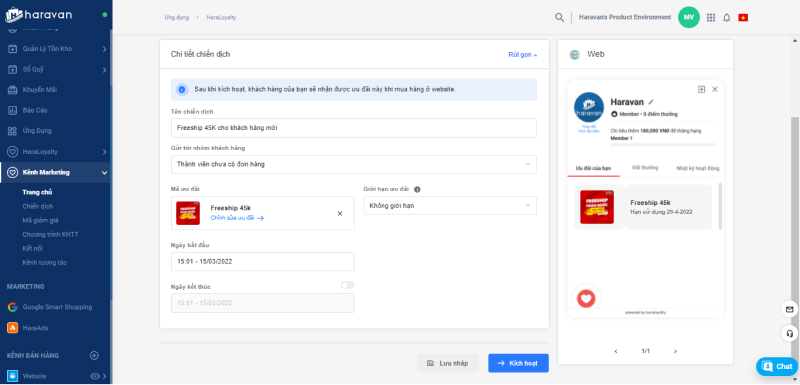800x385 pixels.
Task: Remove Freeship 45k offer with X
Action: click(x=340, y=214)
